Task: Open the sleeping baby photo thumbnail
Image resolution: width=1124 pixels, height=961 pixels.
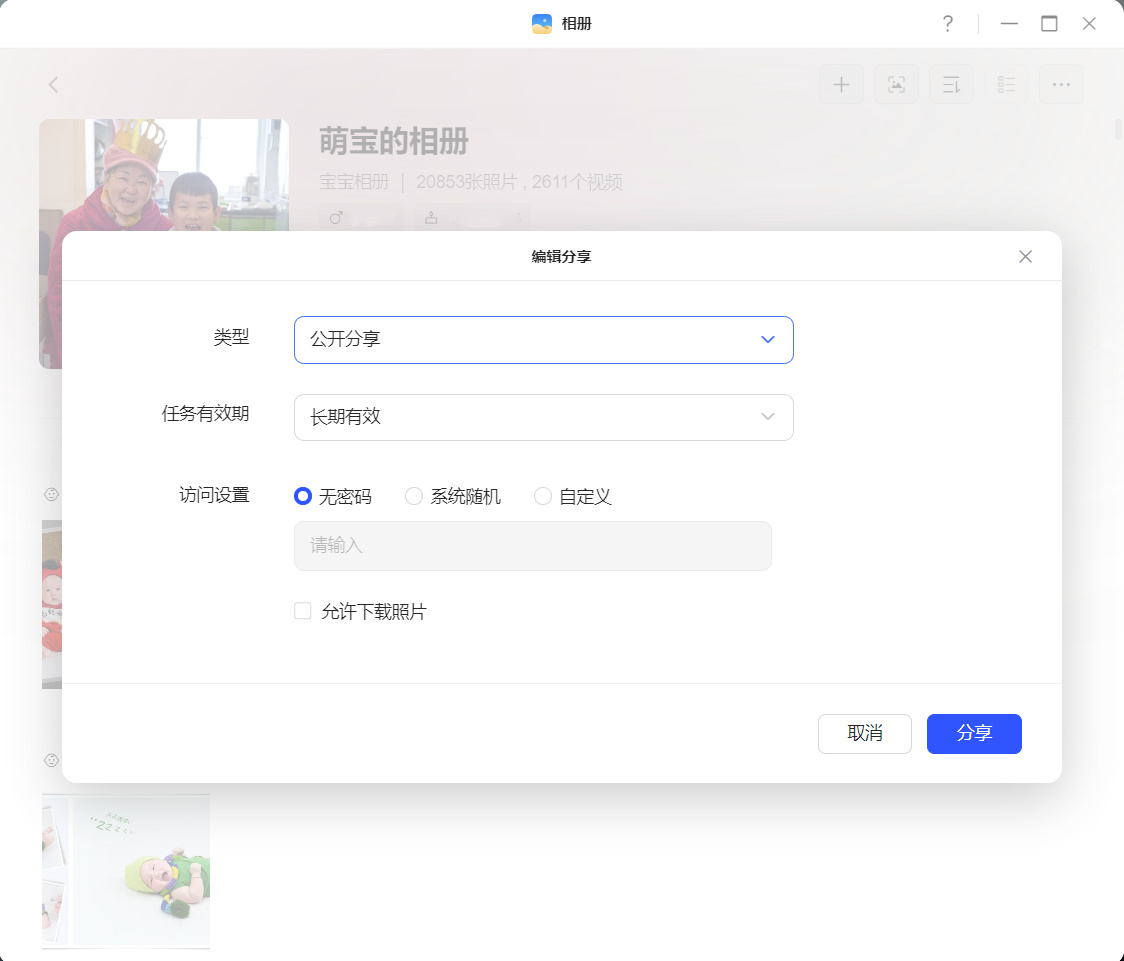Action: (126, 871)
